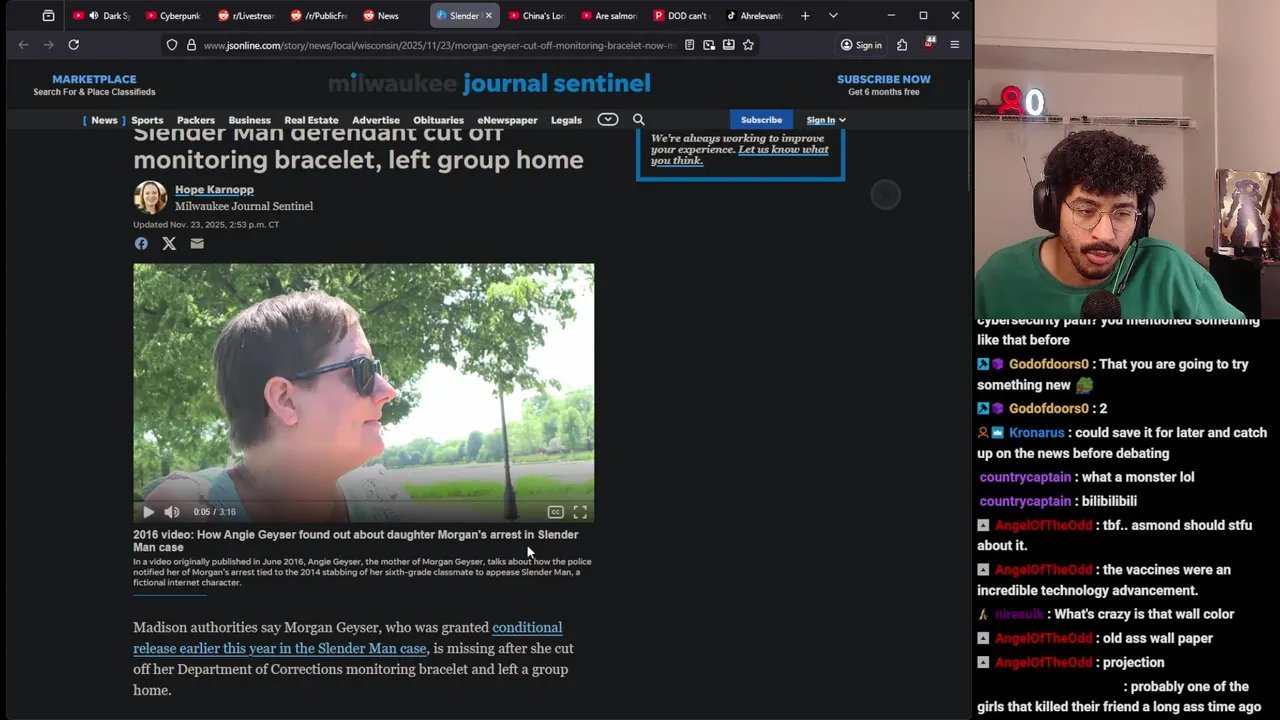This screenshot has width=1280, height=720.
Task: Select the Legals nav item
Action: 566,120
